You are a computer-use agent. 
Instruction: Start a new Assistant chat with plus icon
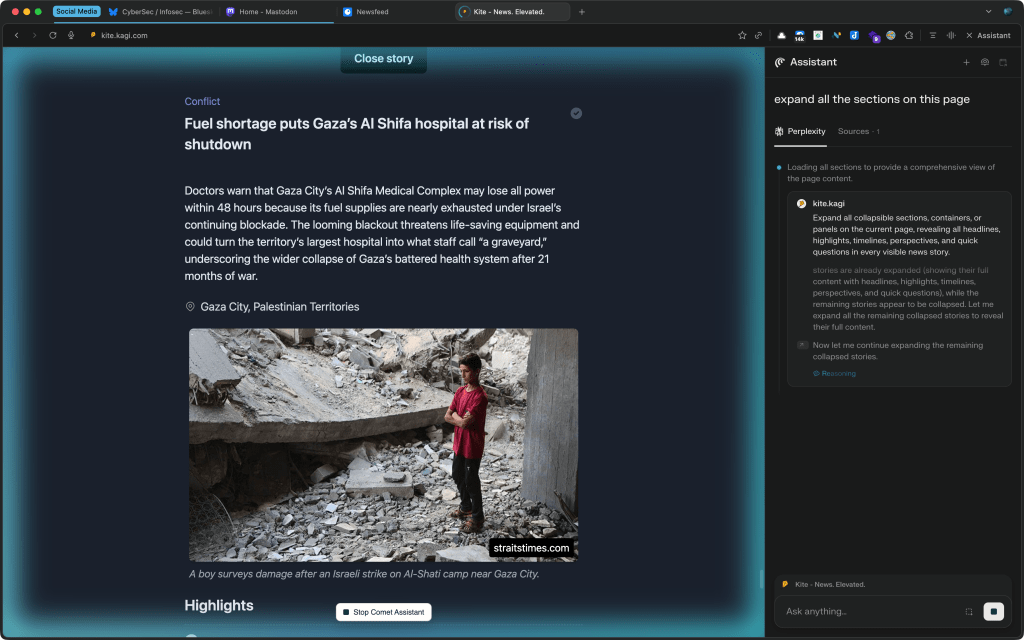coord(966,62)
